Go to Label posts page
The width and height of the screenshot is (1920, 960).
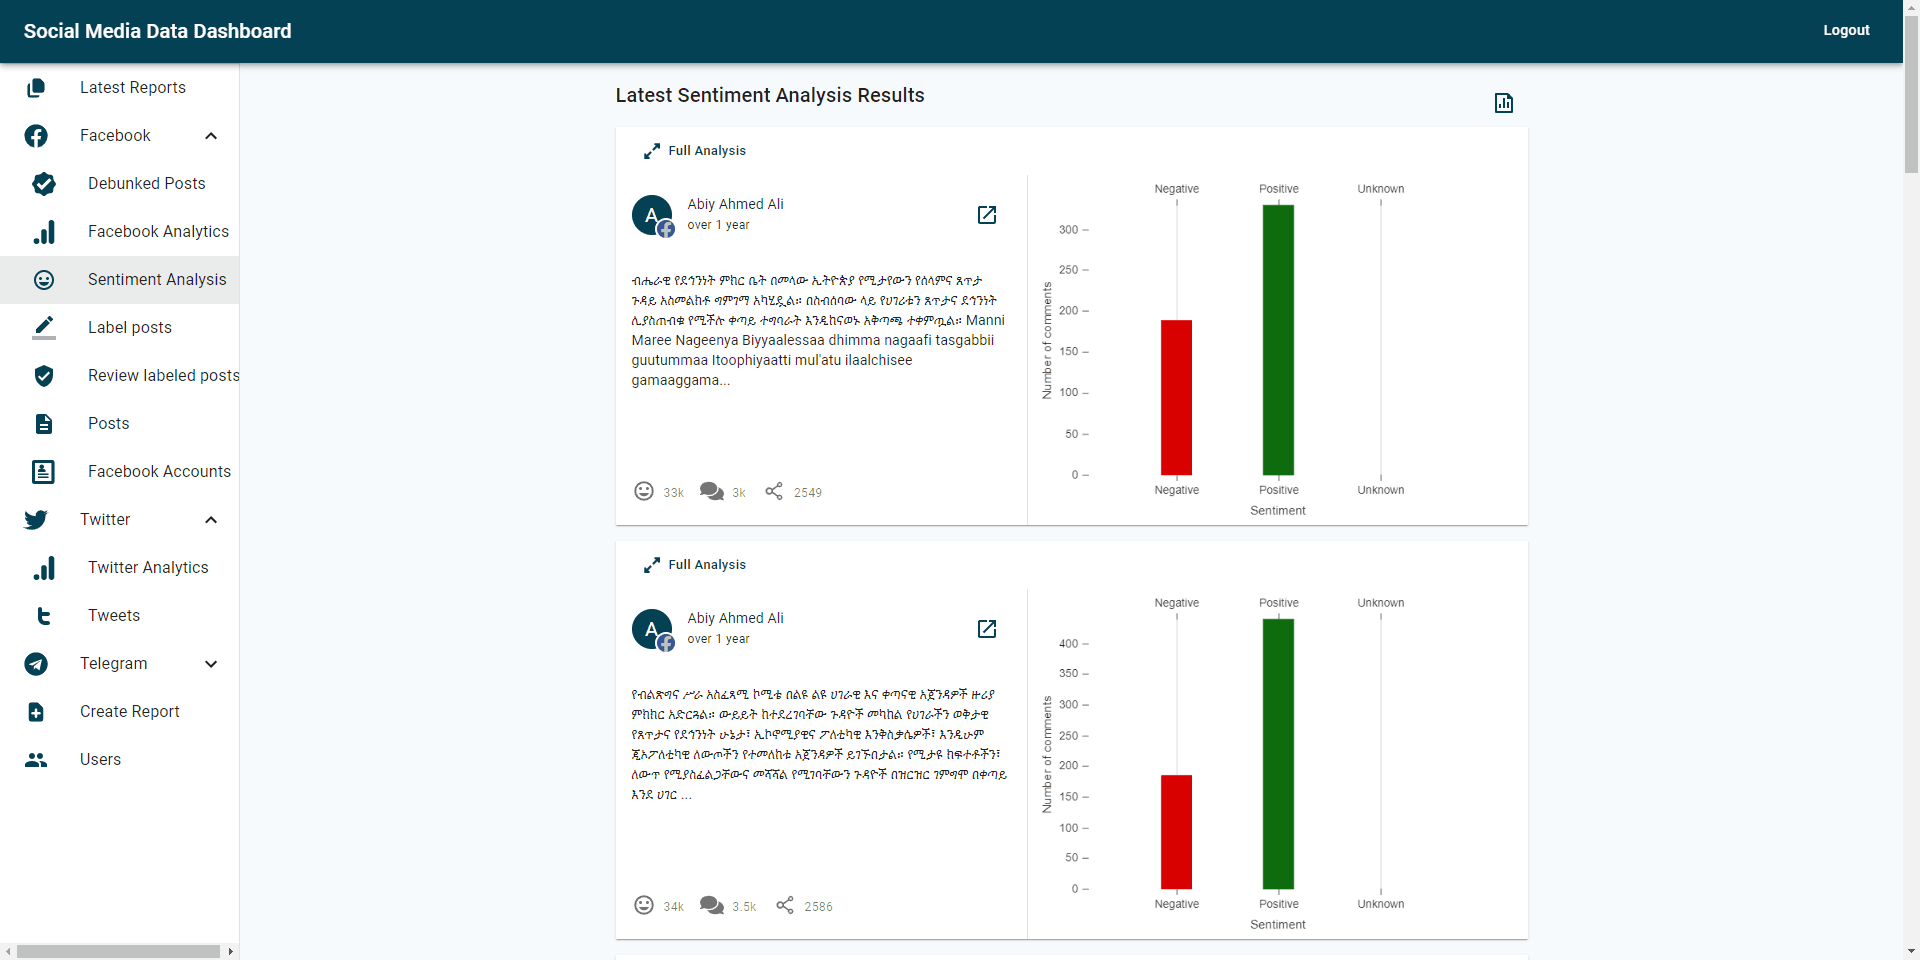click(130, 328)
